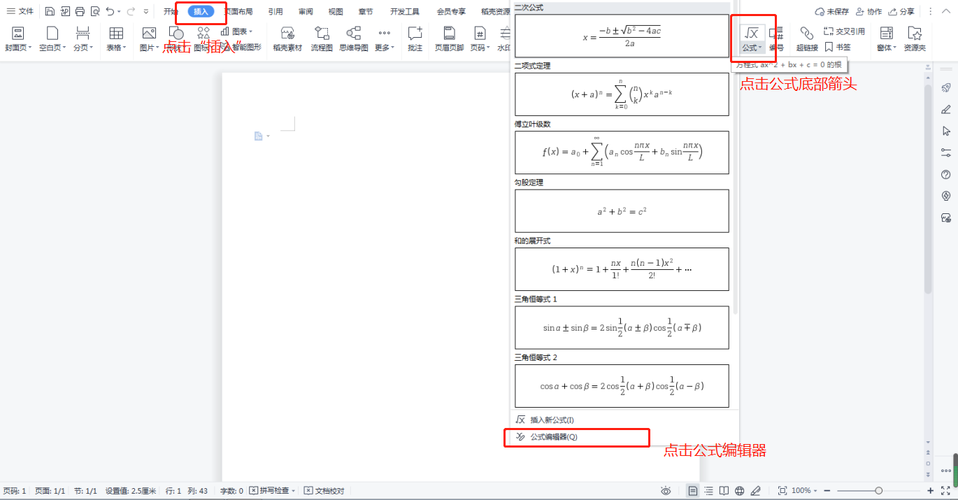The width and height of the screenshot is (958, 500).
Task: Insert a hyperlink (超链接)
Action: click(x=806, y=39)
